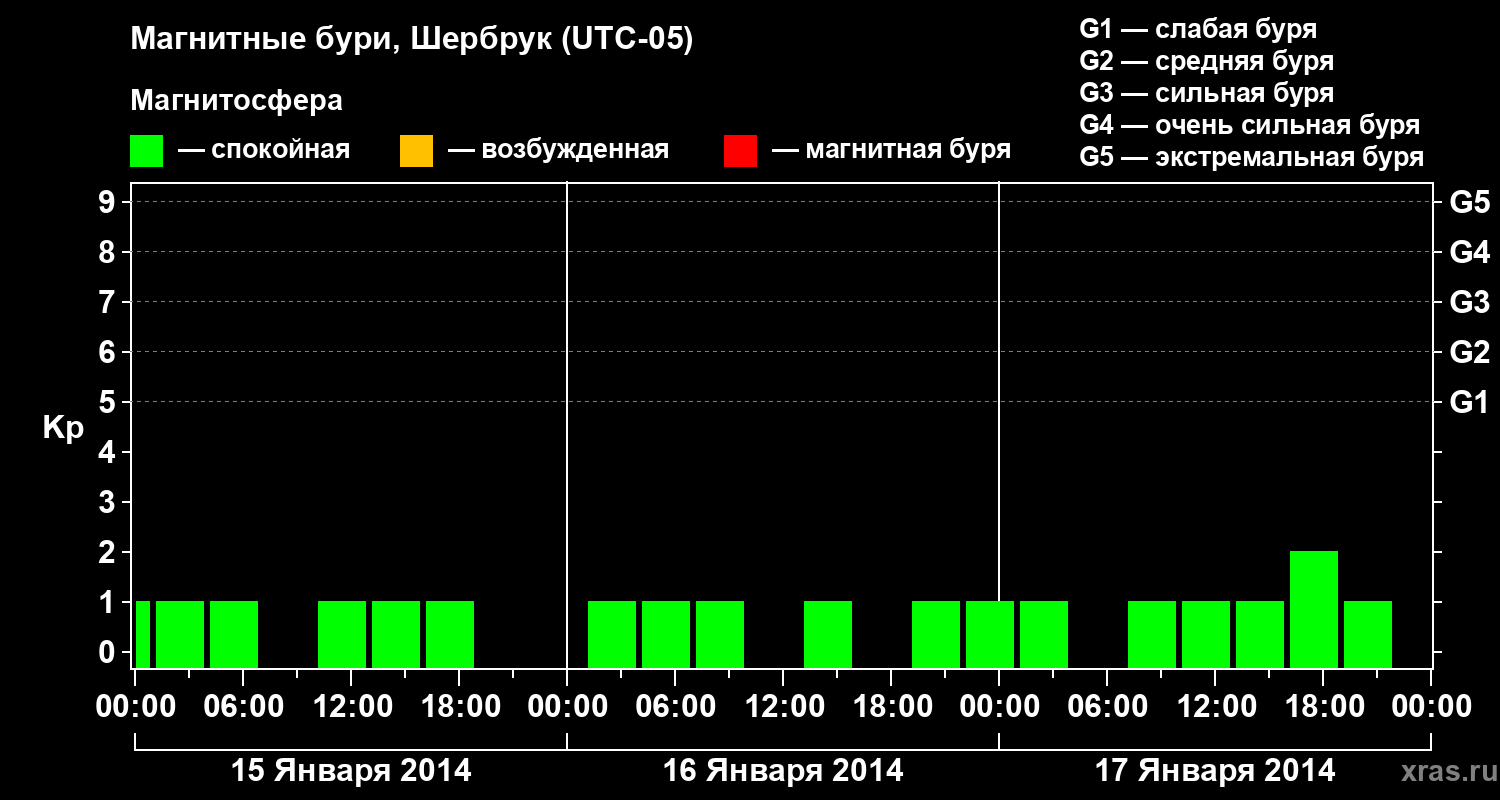Image resolution: width=1500 pixels, height=800 pixels.
Task: Click the 'G5' label on the right axis
Action: click(x=1469, y=203)
